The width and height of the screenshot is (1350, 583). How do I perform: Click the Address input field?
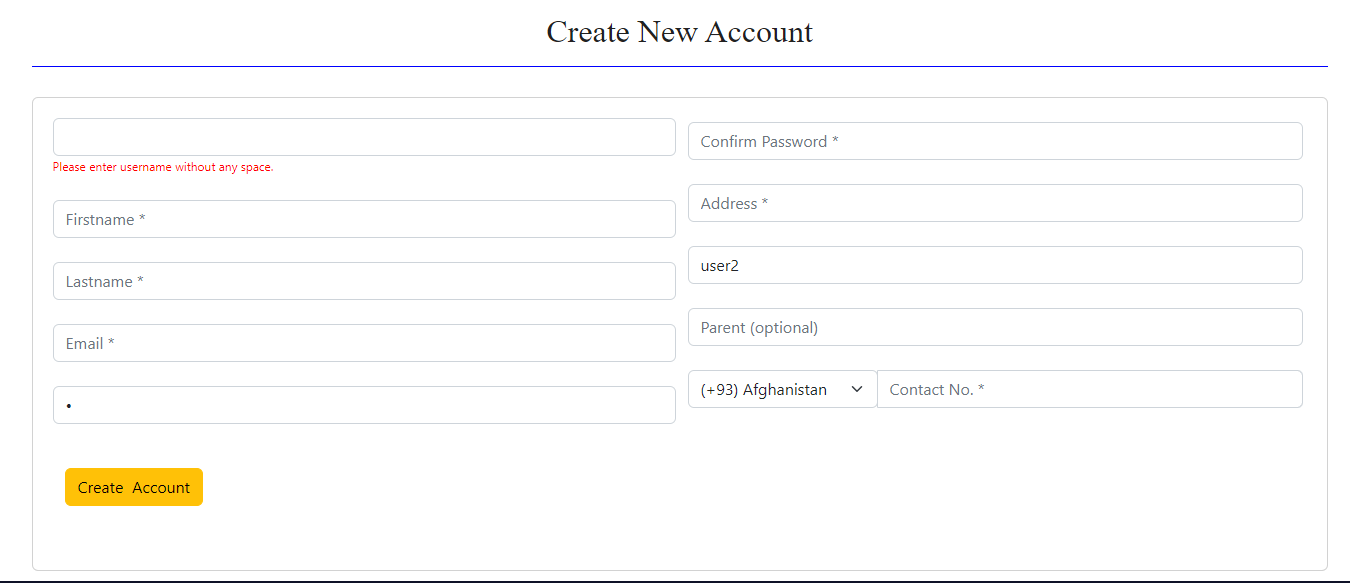coord(994,203)
